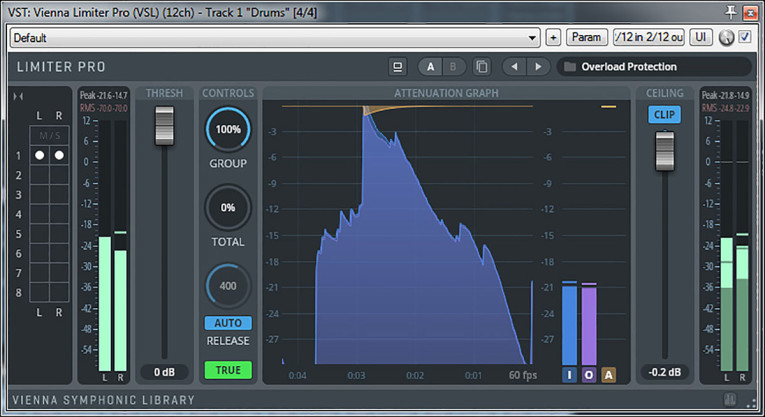
Task: Open the Overload Protection preset folder
Action: 654,67
